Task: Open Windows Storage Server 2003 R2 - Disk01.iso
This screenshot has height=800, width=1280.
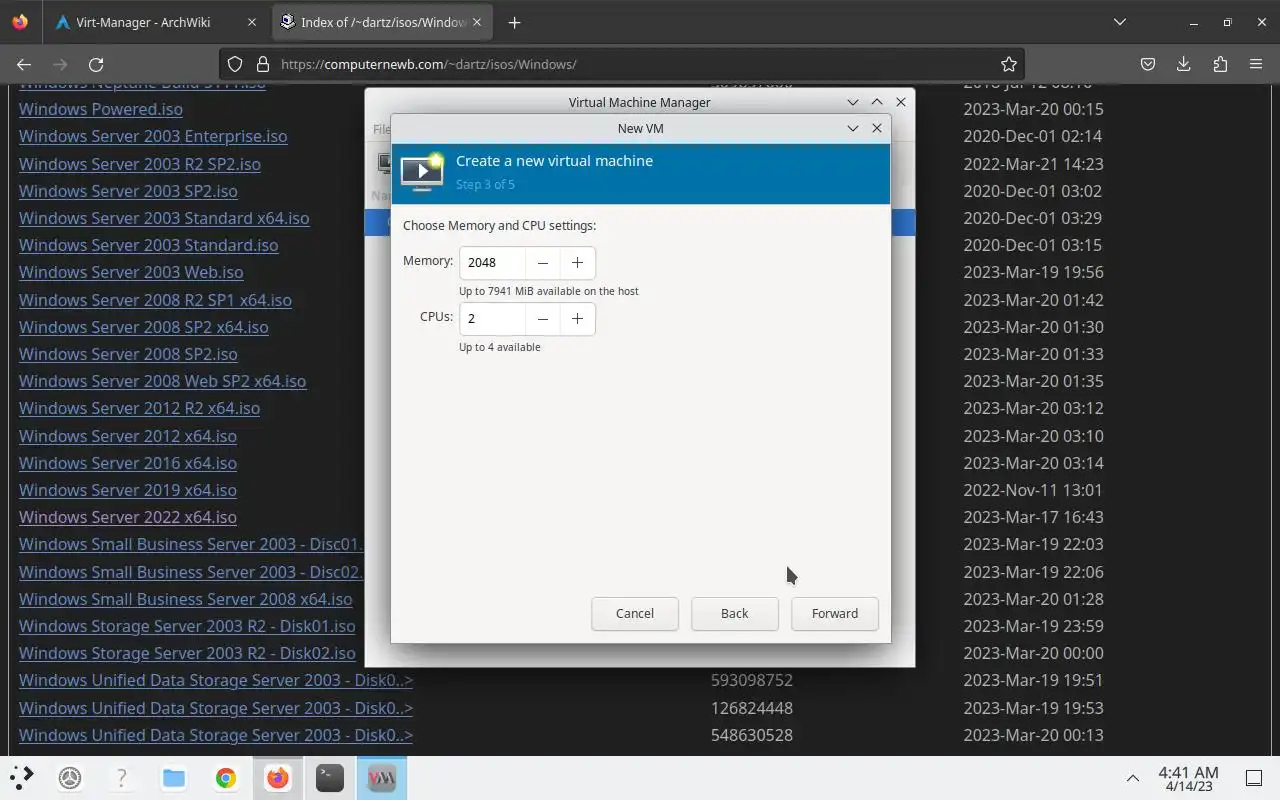Action: coord(187,626)
